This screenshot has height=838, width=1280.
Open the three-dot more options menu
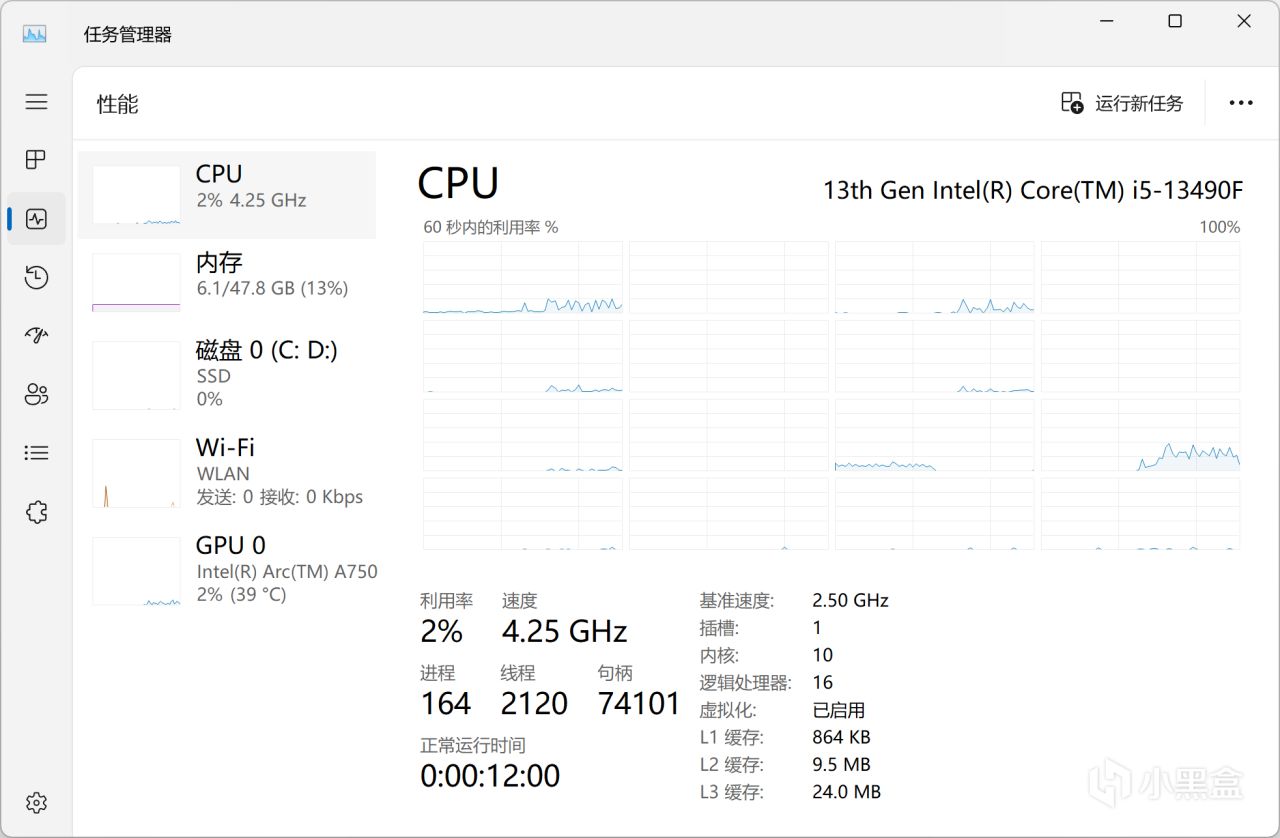pyautogui.click(x=1241, y=103)
